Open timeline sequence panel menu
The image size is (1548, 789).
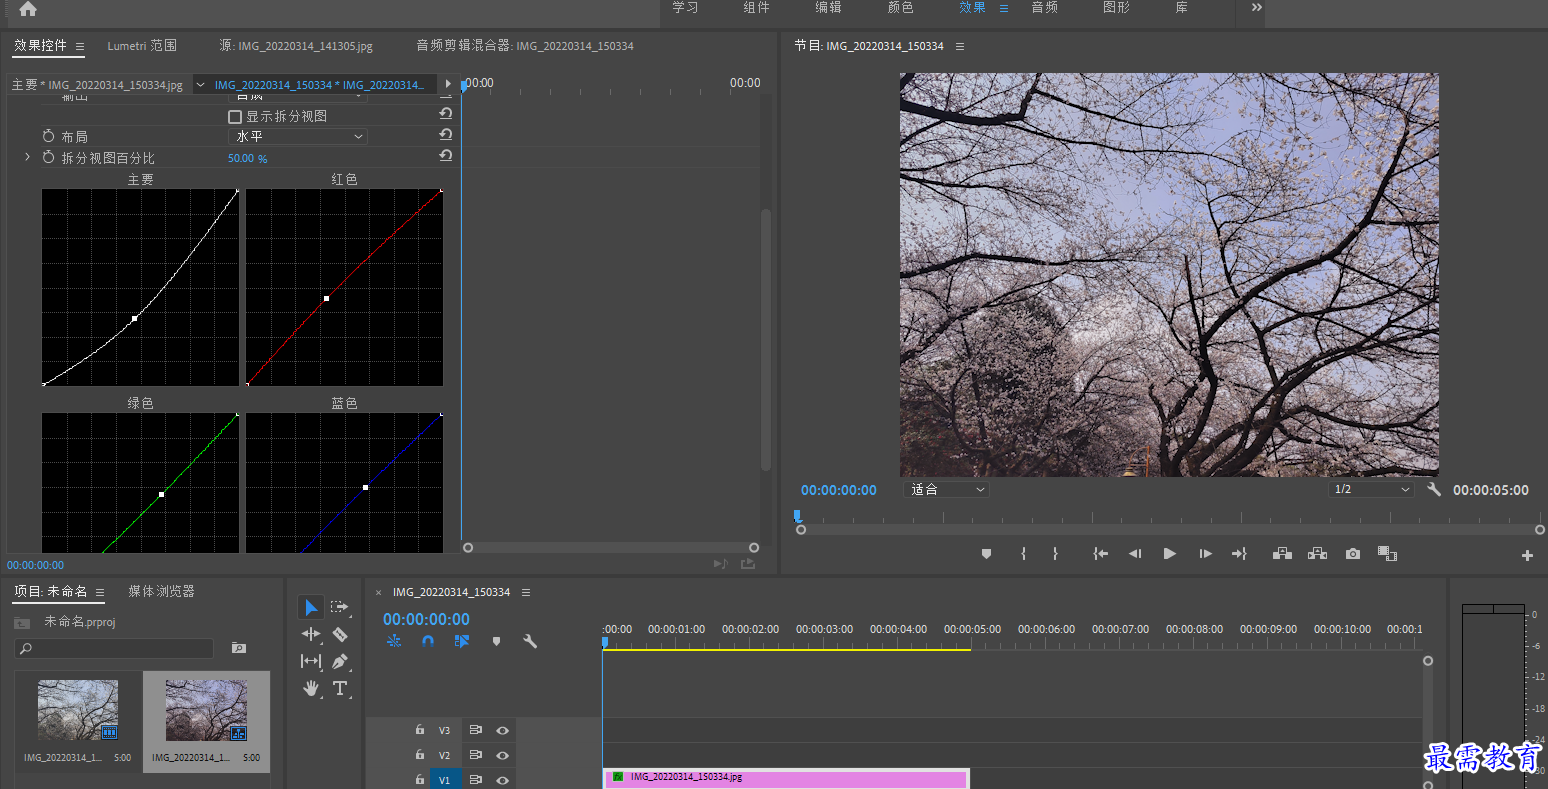click(x=526, y=592)
